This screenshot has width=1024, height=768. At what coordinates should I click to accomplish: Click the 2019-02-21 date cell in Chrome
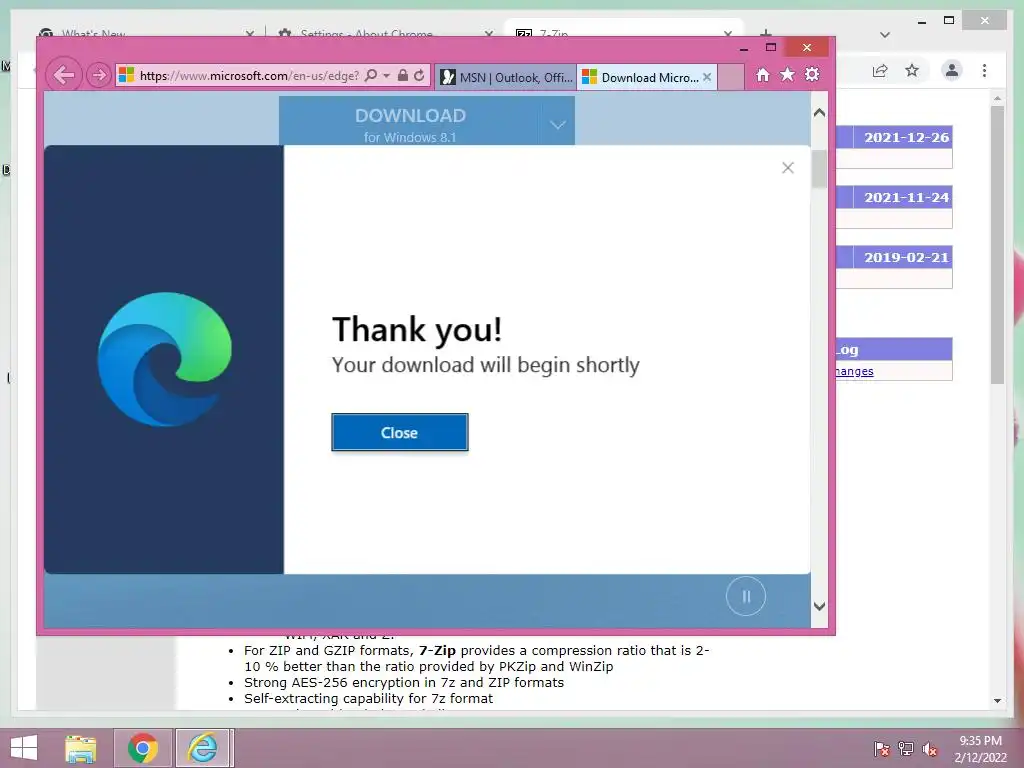pyautogui.click(x=903, y=257)
